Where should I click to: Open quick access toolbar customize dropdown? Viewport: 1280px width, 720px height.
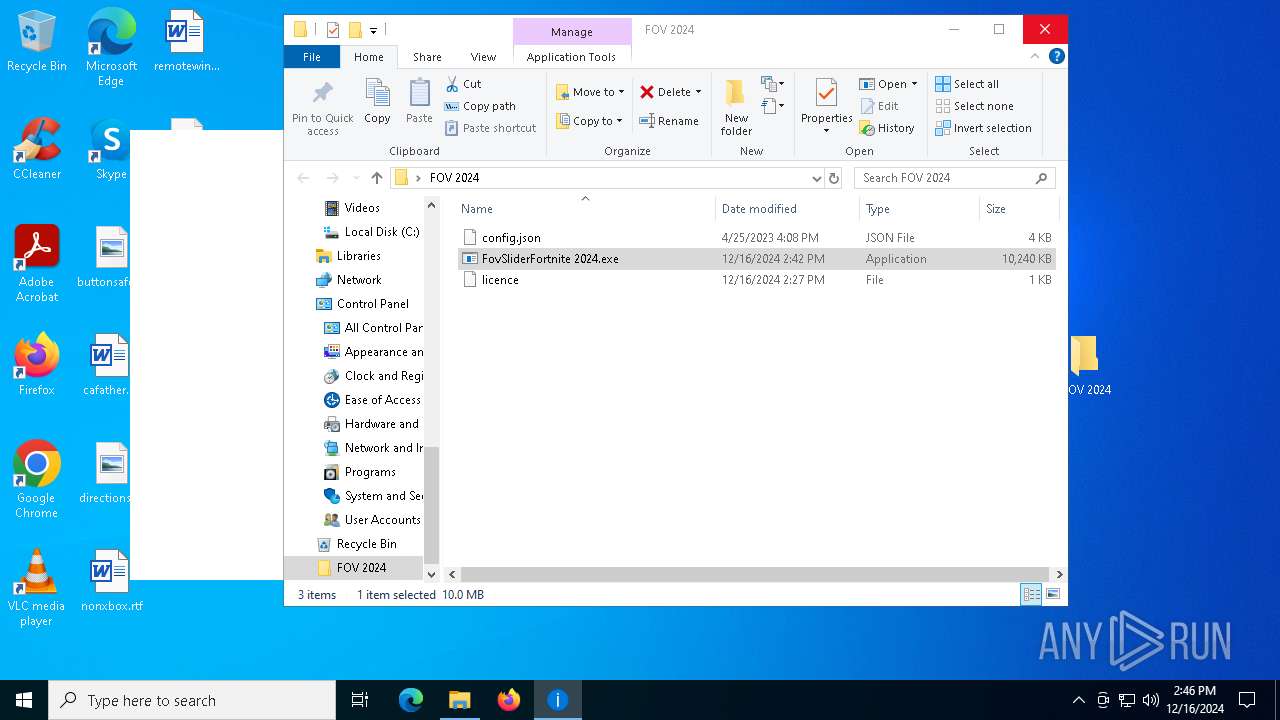coord(373,31)
